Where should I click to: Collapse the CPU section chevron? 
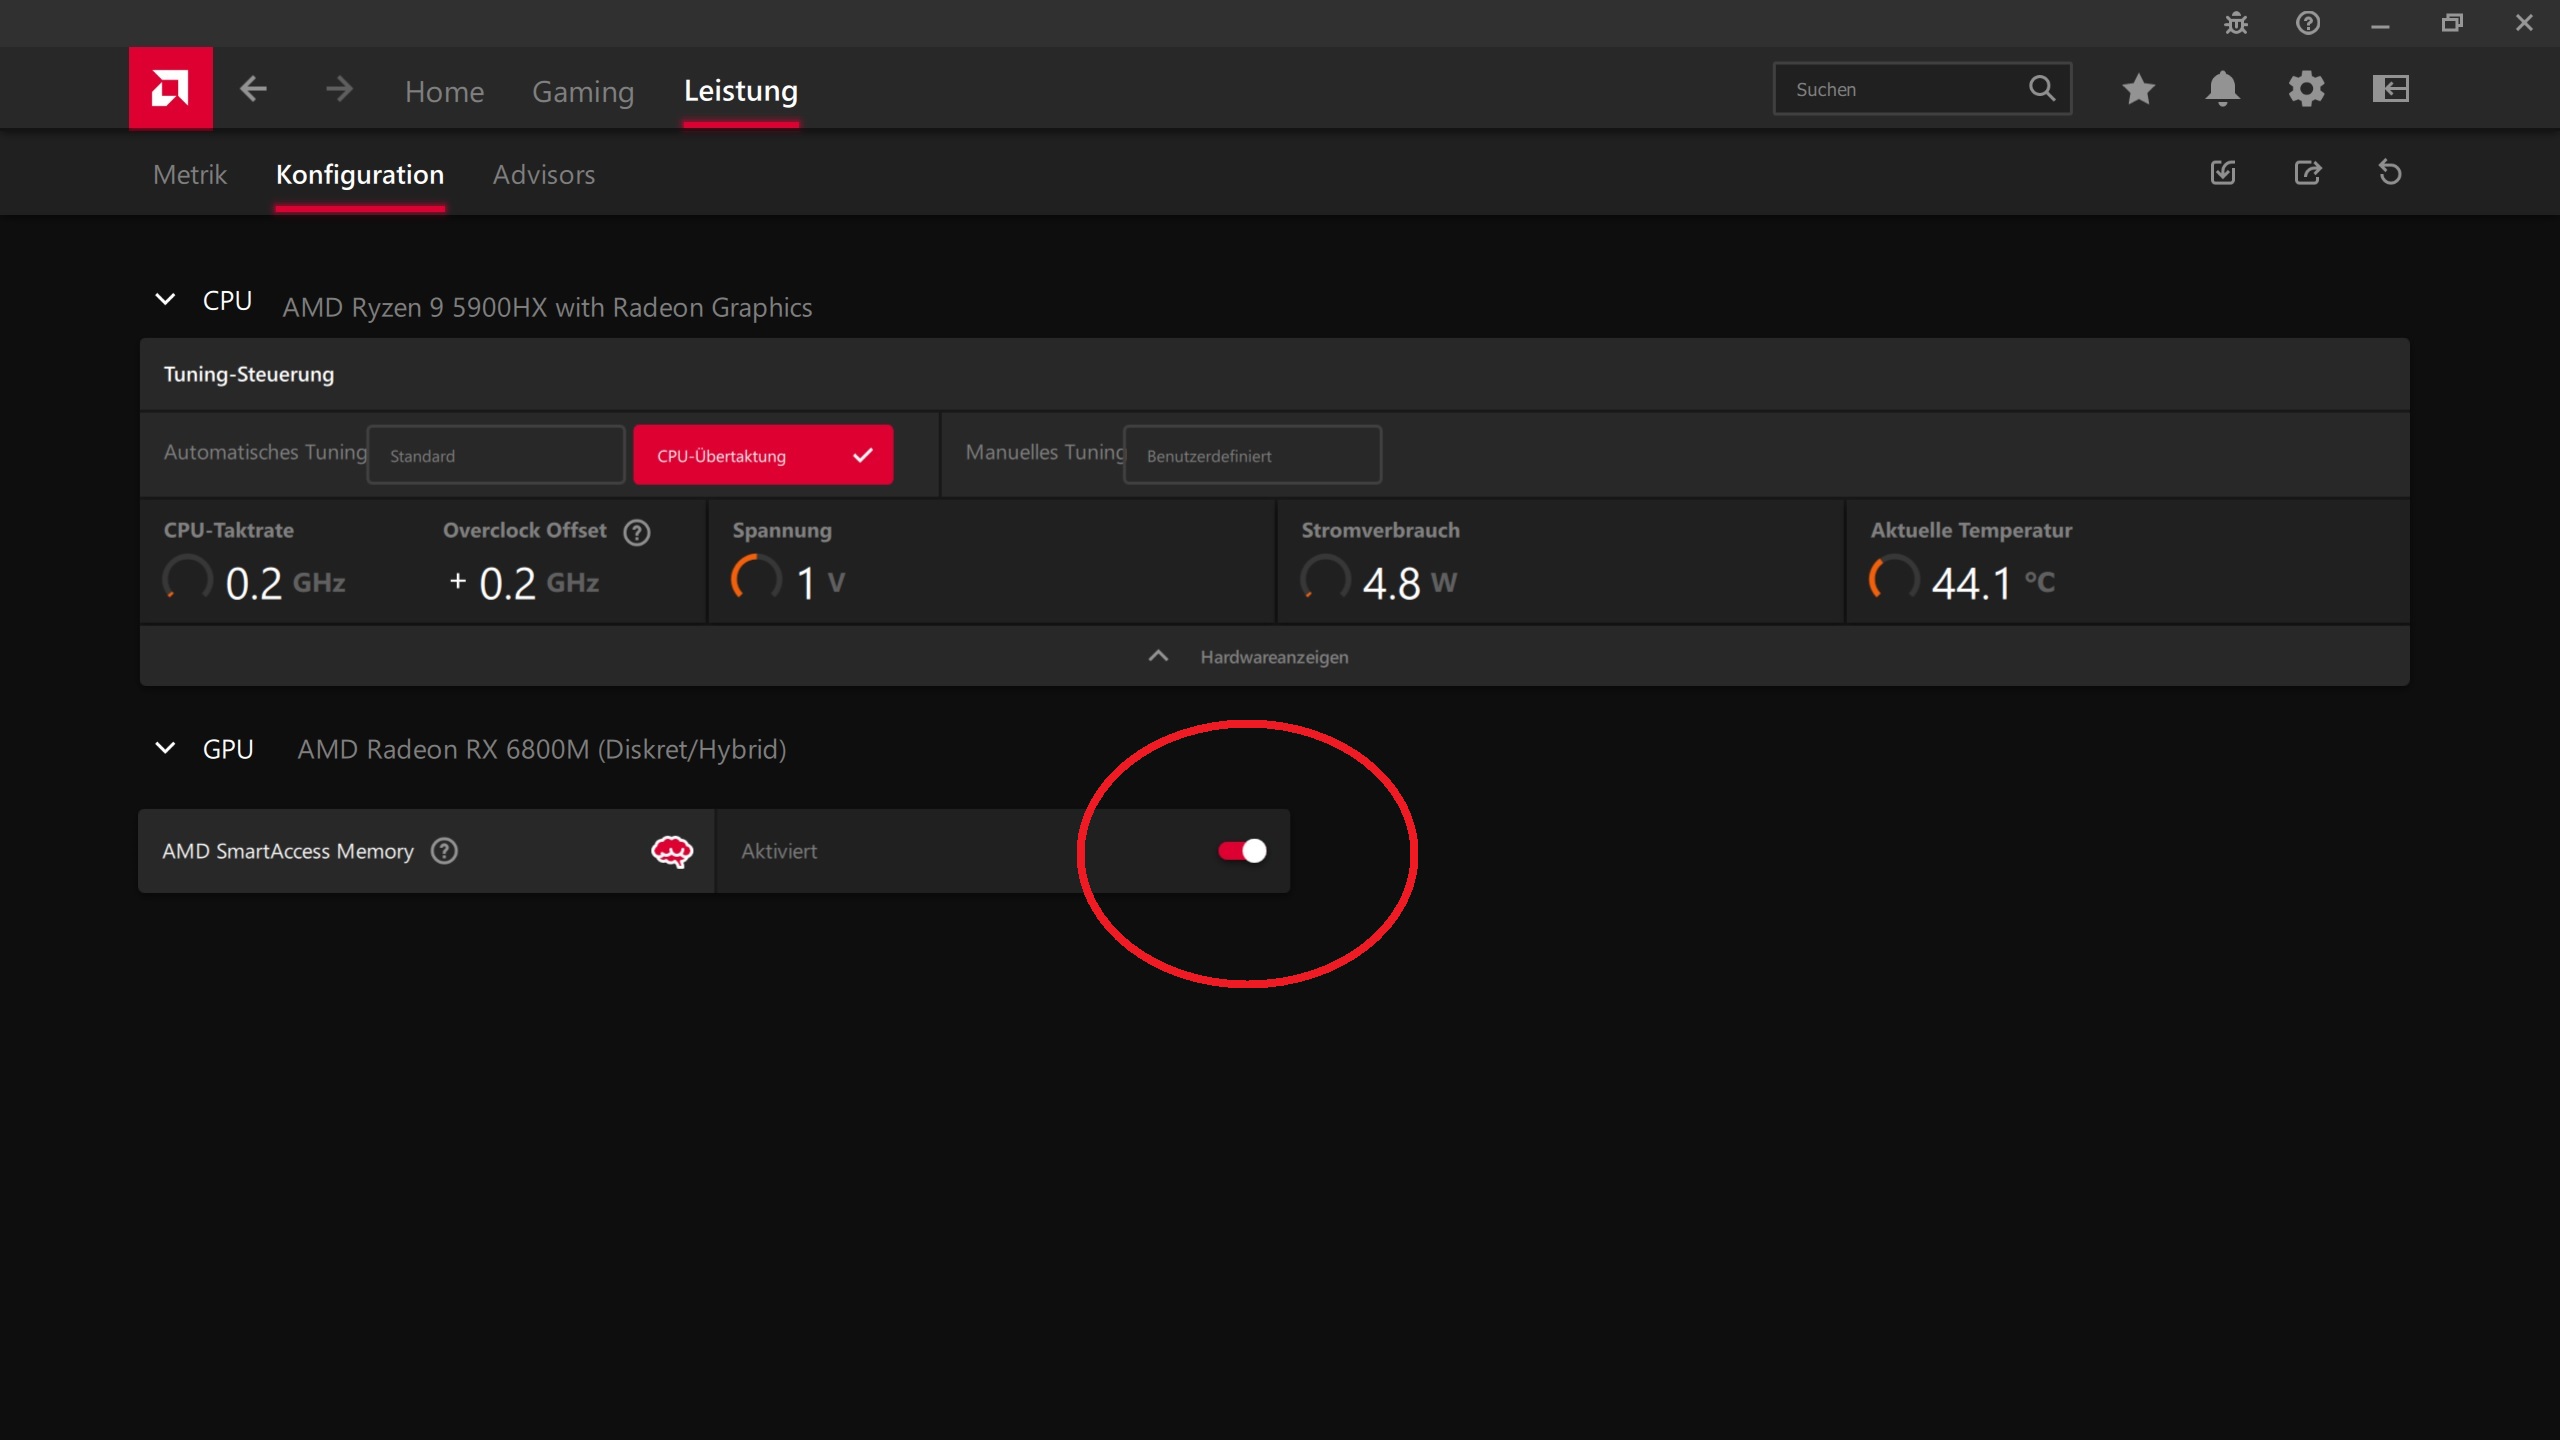(166, 299)
